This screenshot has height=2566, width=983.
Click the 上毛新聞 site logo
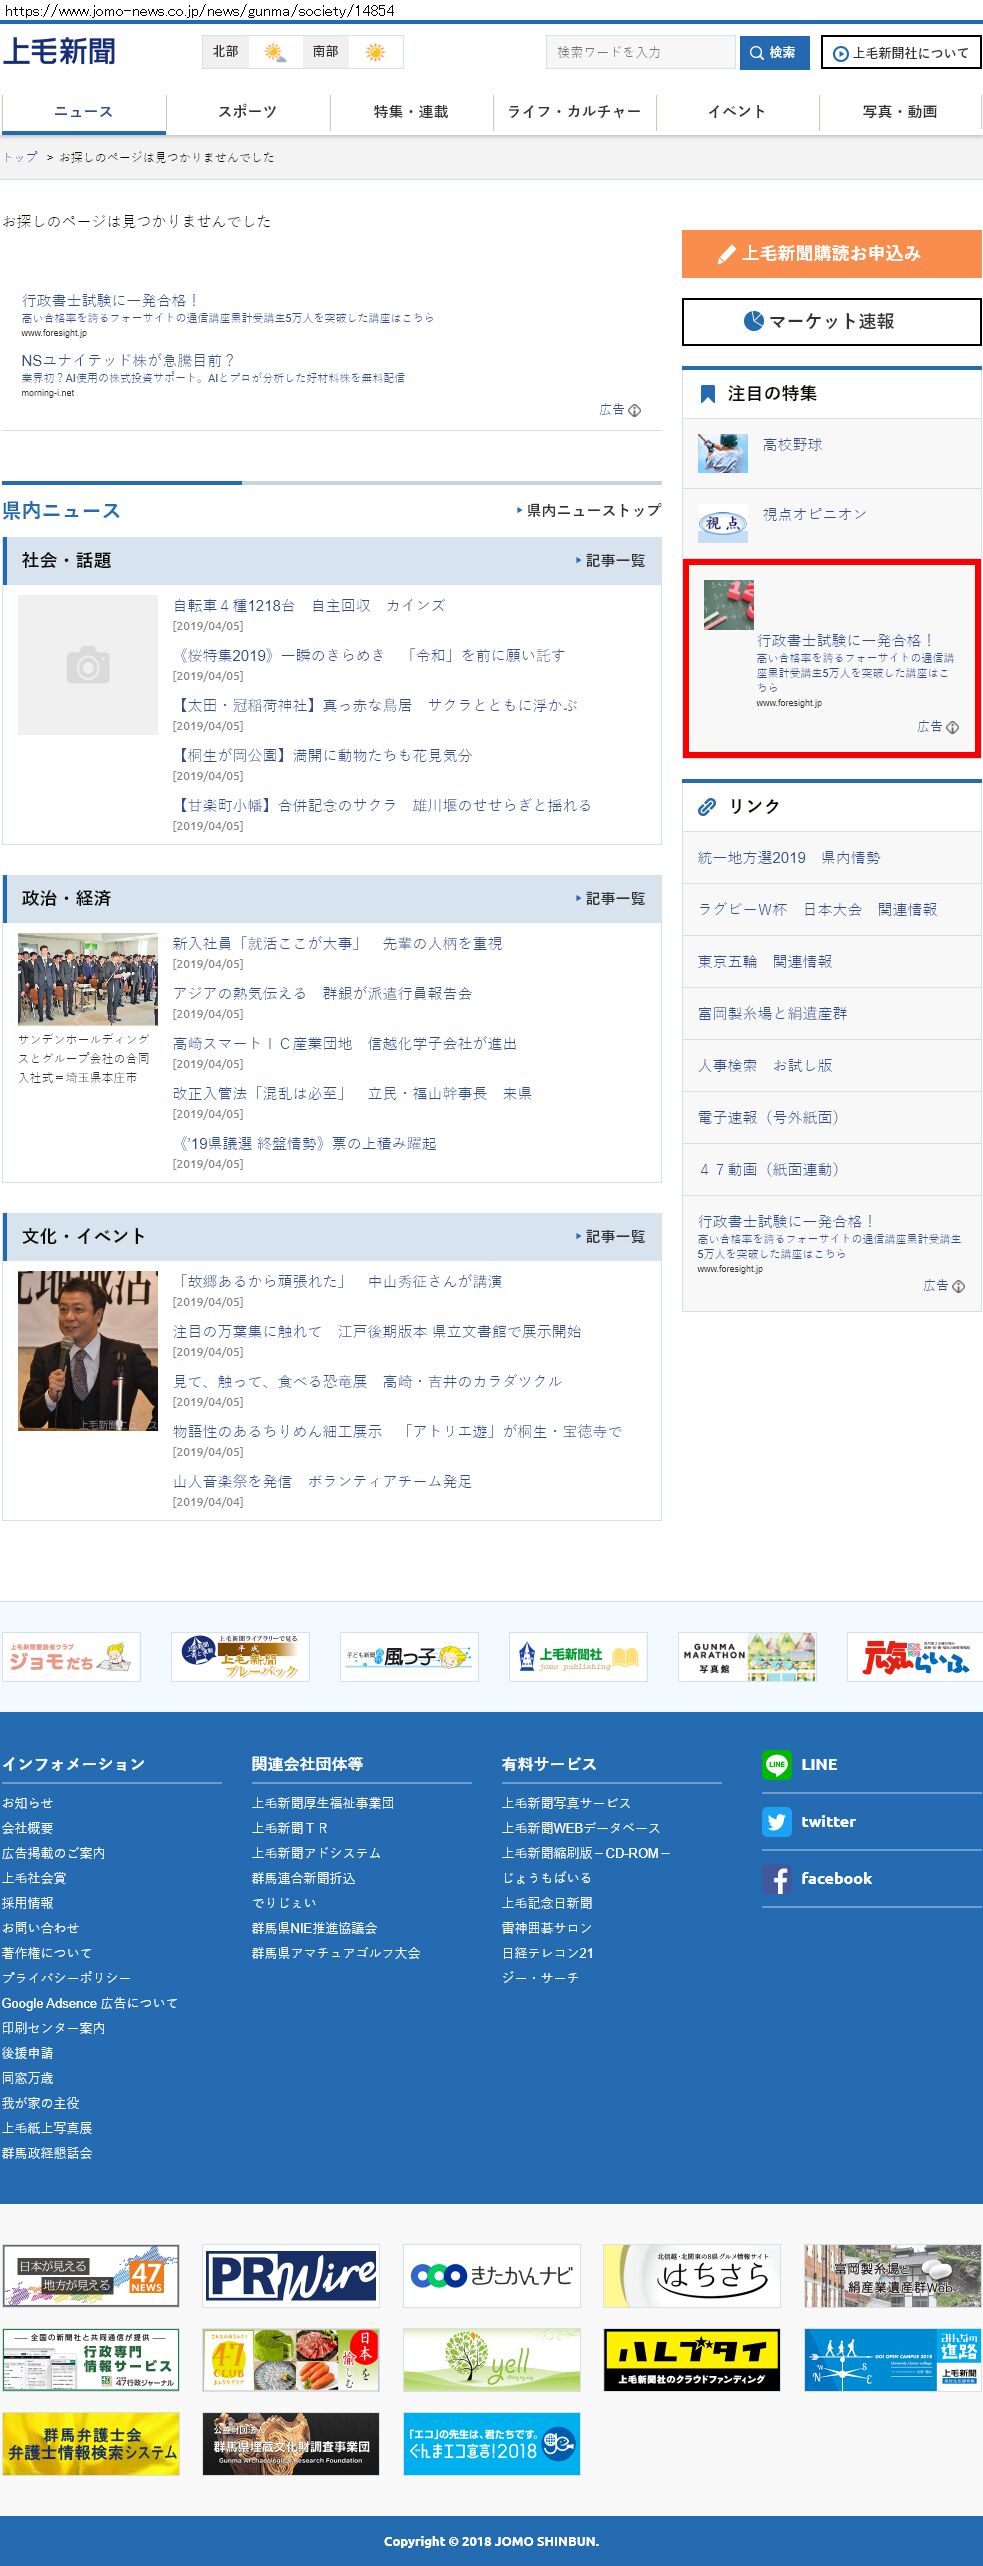[59, 52]
